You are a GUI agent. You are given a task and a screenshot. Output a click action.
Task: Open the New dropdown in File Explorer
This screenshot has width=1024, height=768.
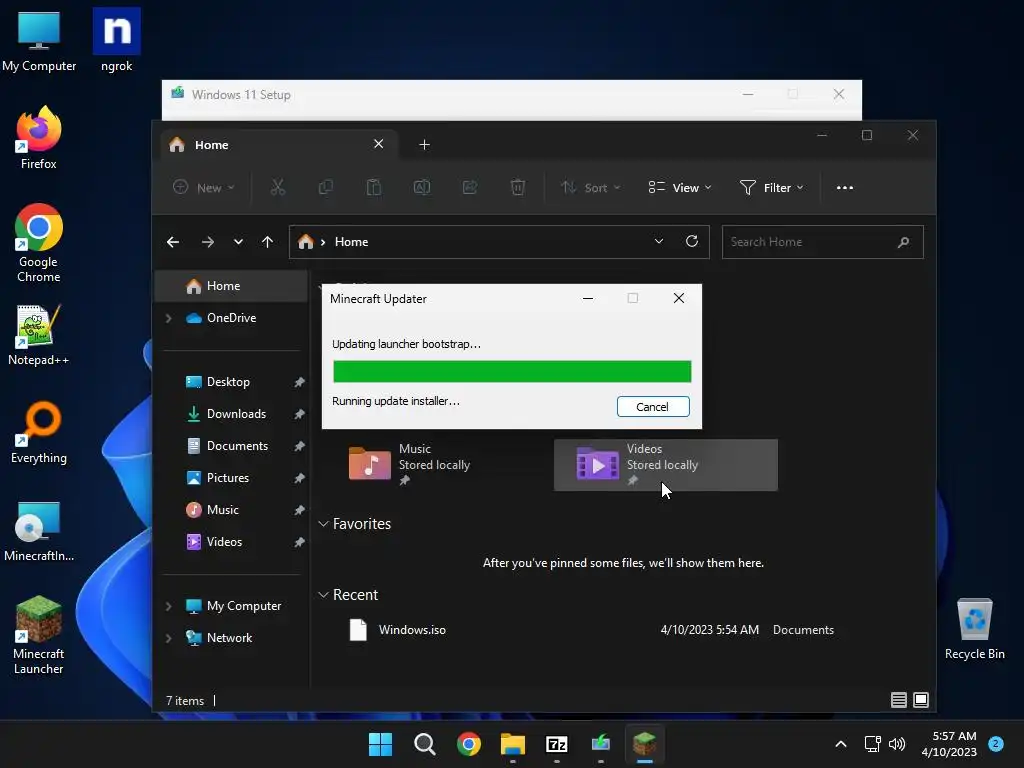204,188
